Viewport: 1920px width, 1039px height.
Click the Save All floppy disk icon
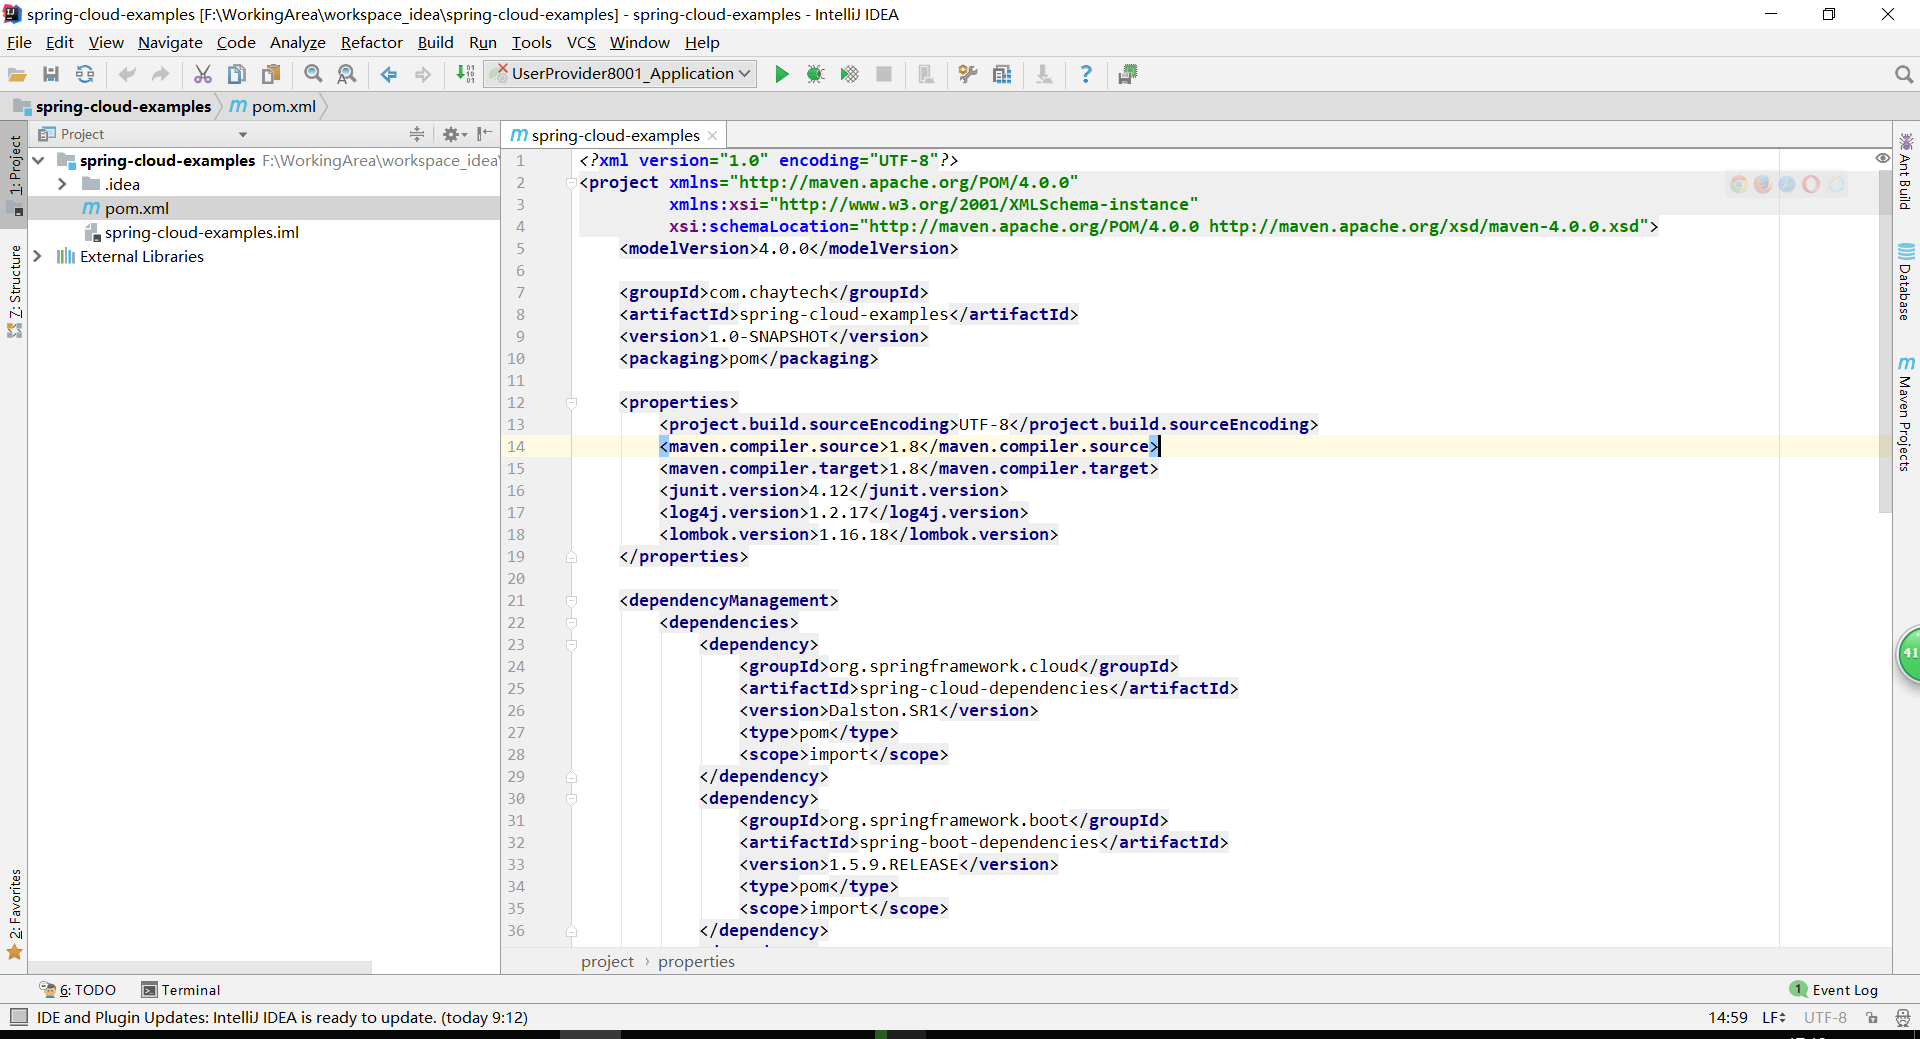point(51,74)
